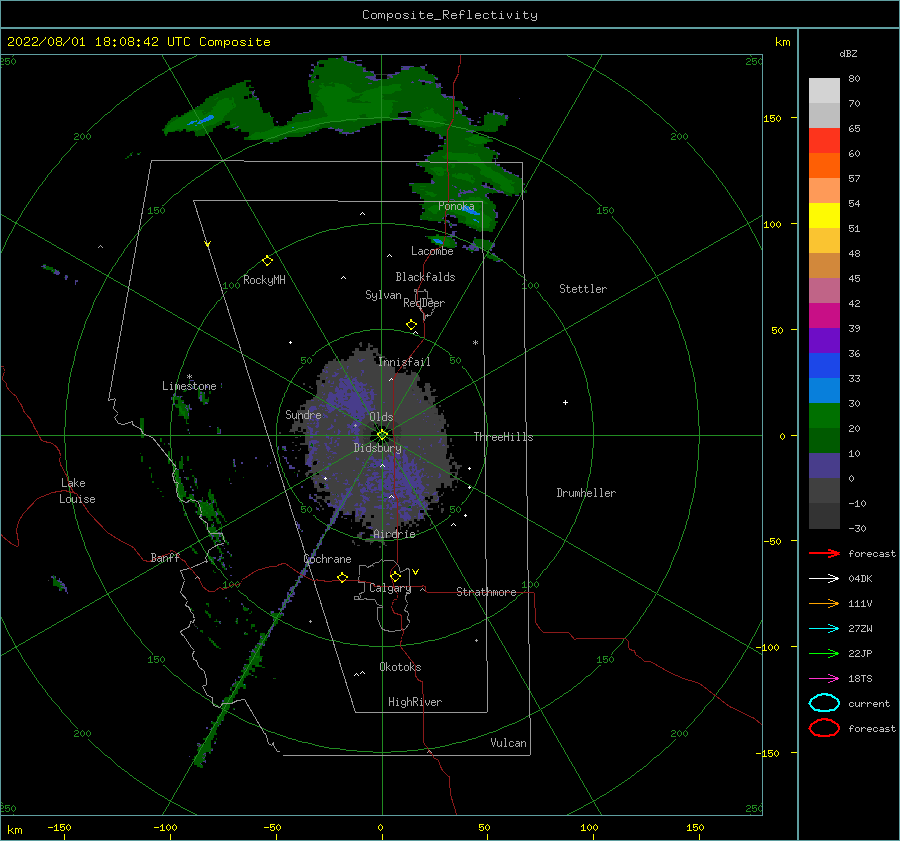Select the Okotoks label
Viewport: 900px width, 841px height.
point(400,667)
